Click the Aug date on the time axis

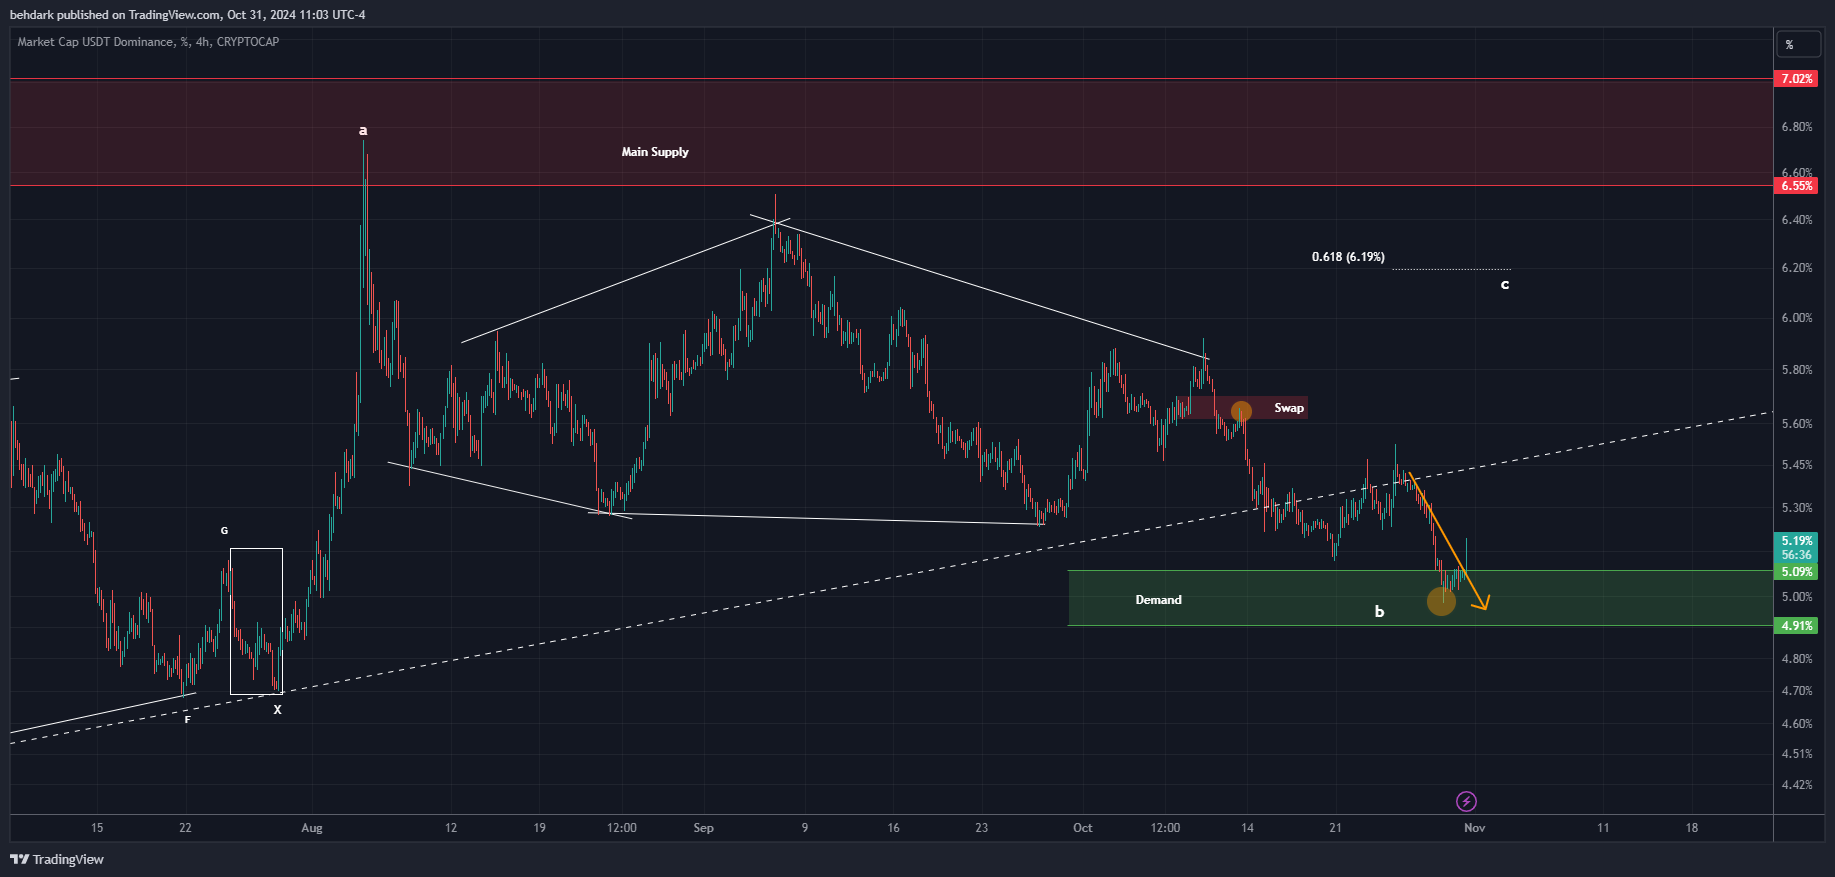click(x=312, y=828)
